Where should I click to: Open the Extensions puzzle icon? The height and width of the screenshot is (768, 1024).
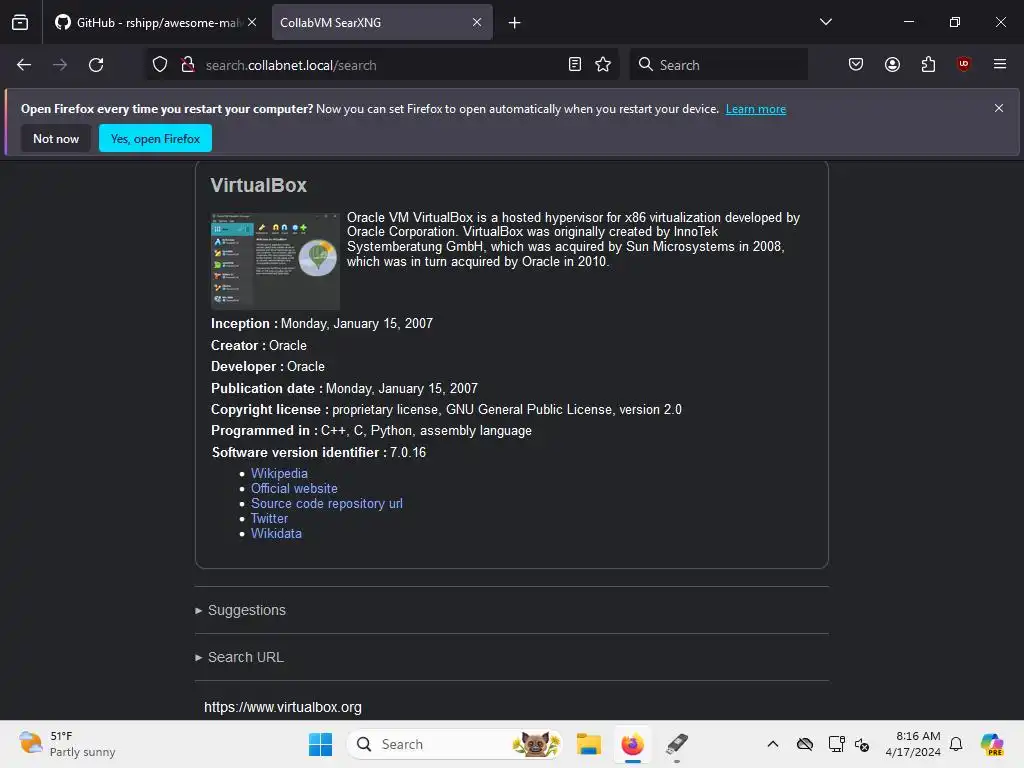(928, 65)
